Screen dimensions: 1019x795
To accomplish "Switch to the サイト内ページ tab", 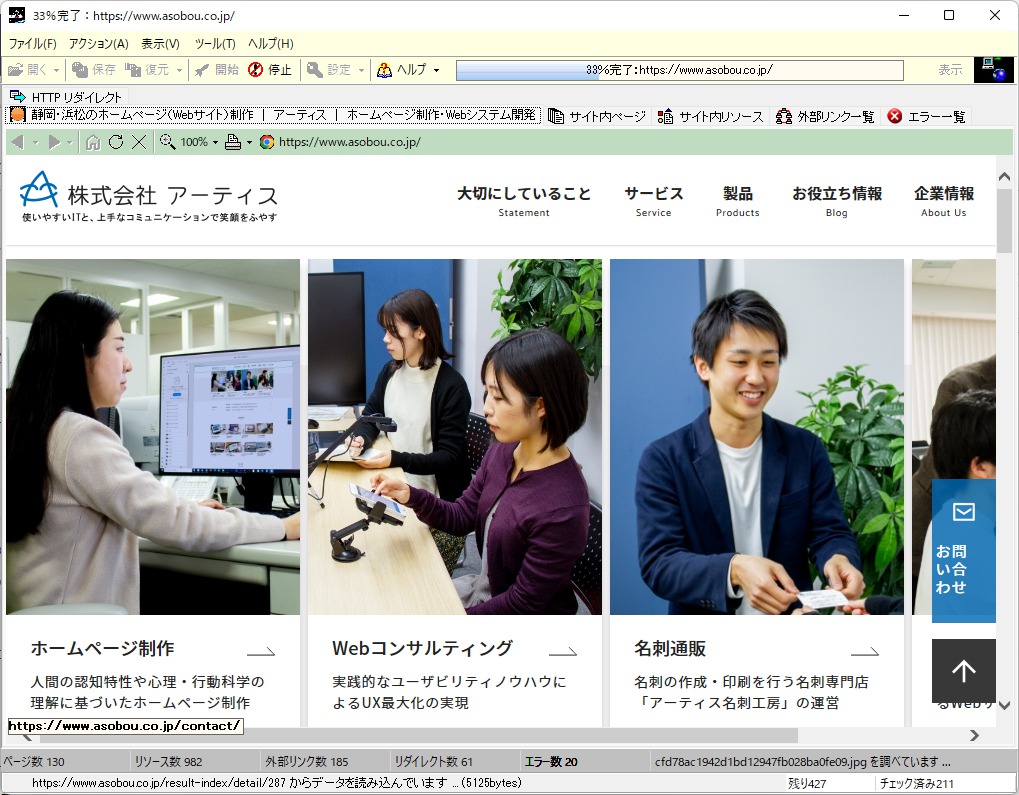I will (x=597, y=116).
